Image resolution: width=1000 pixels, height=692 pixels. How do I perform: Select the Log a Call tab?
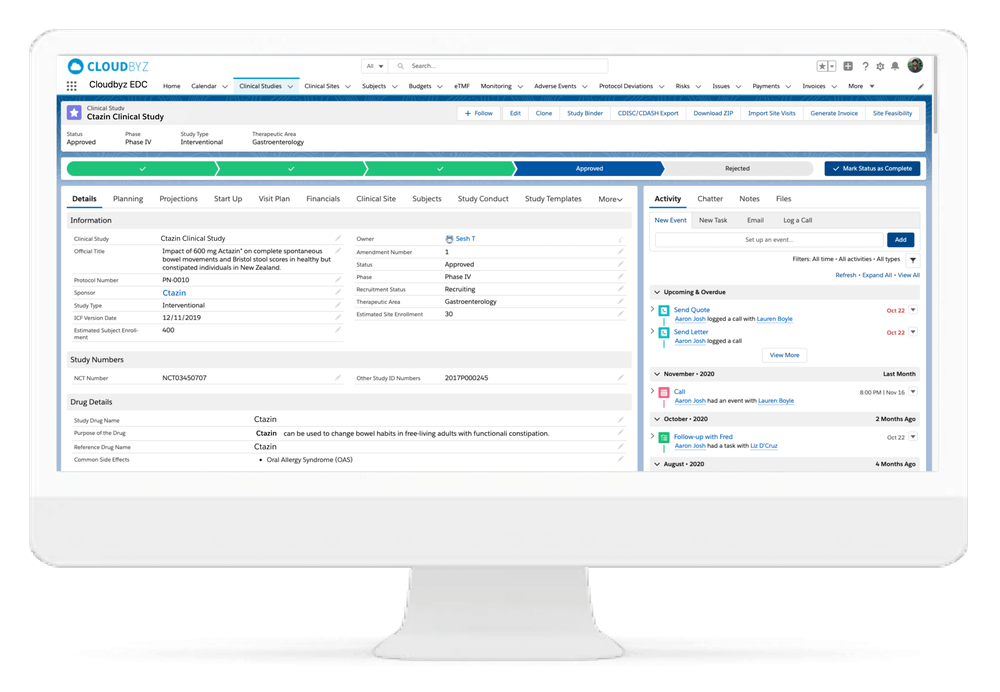[x=797, y=221]
